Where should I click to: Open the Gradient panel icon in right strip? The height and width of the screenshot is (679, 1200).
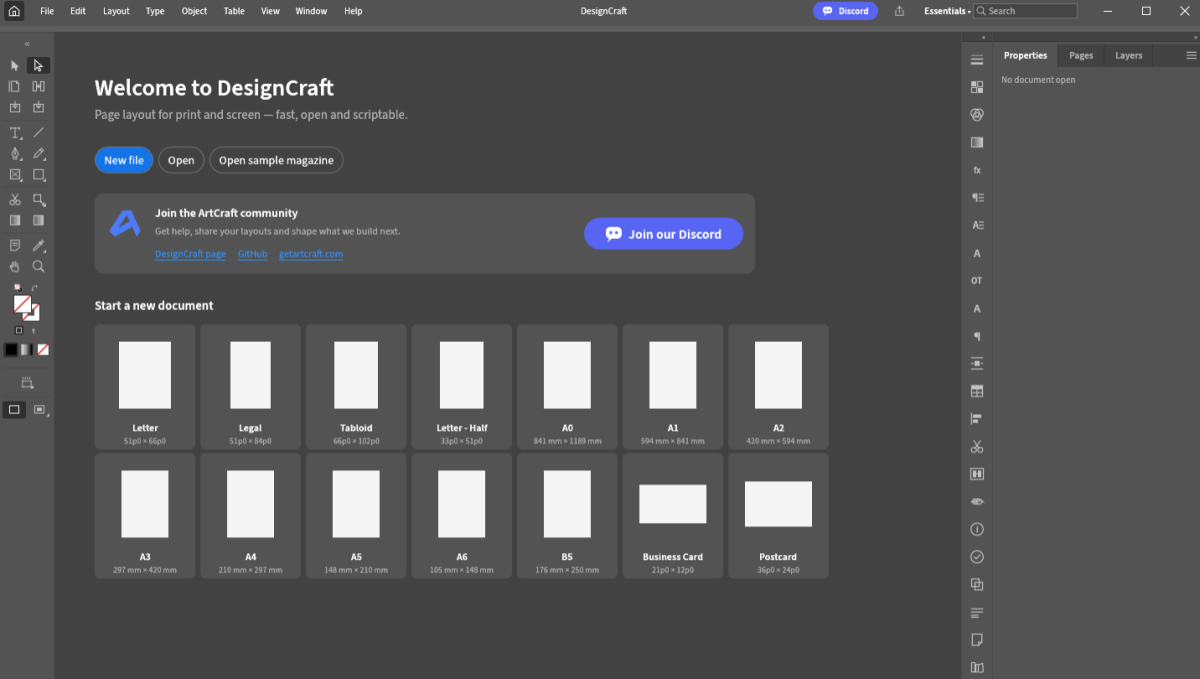(977, 143)
